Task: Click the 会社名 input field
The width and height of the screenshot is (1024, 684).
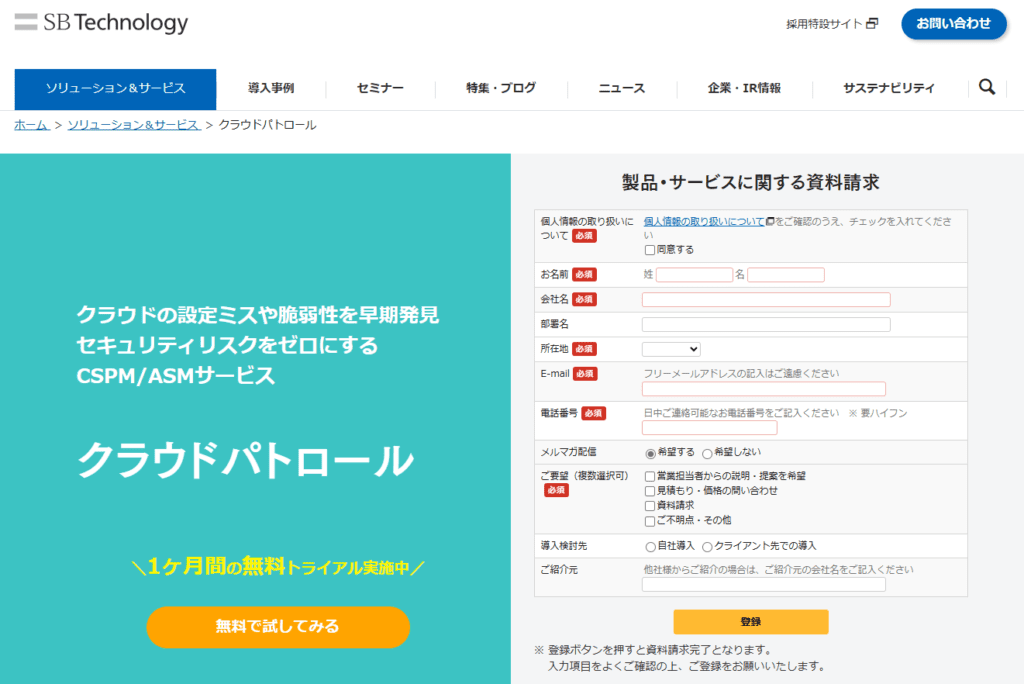Action: tap(766, 299)
